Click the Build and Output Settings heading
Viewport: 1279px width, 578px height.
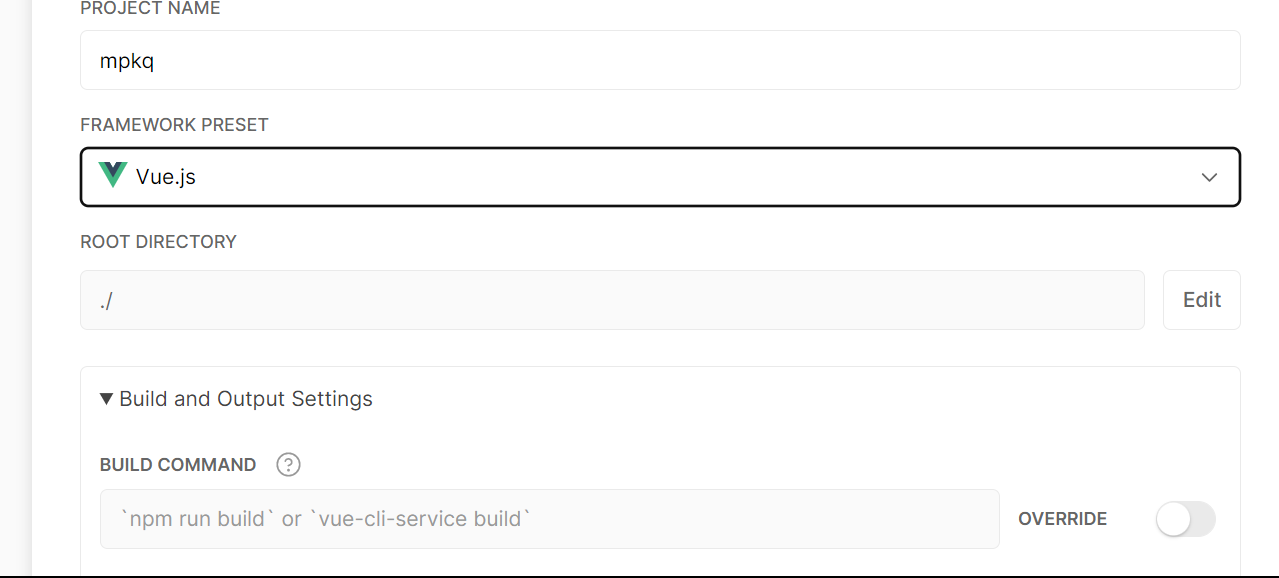(x=246, y=399)
